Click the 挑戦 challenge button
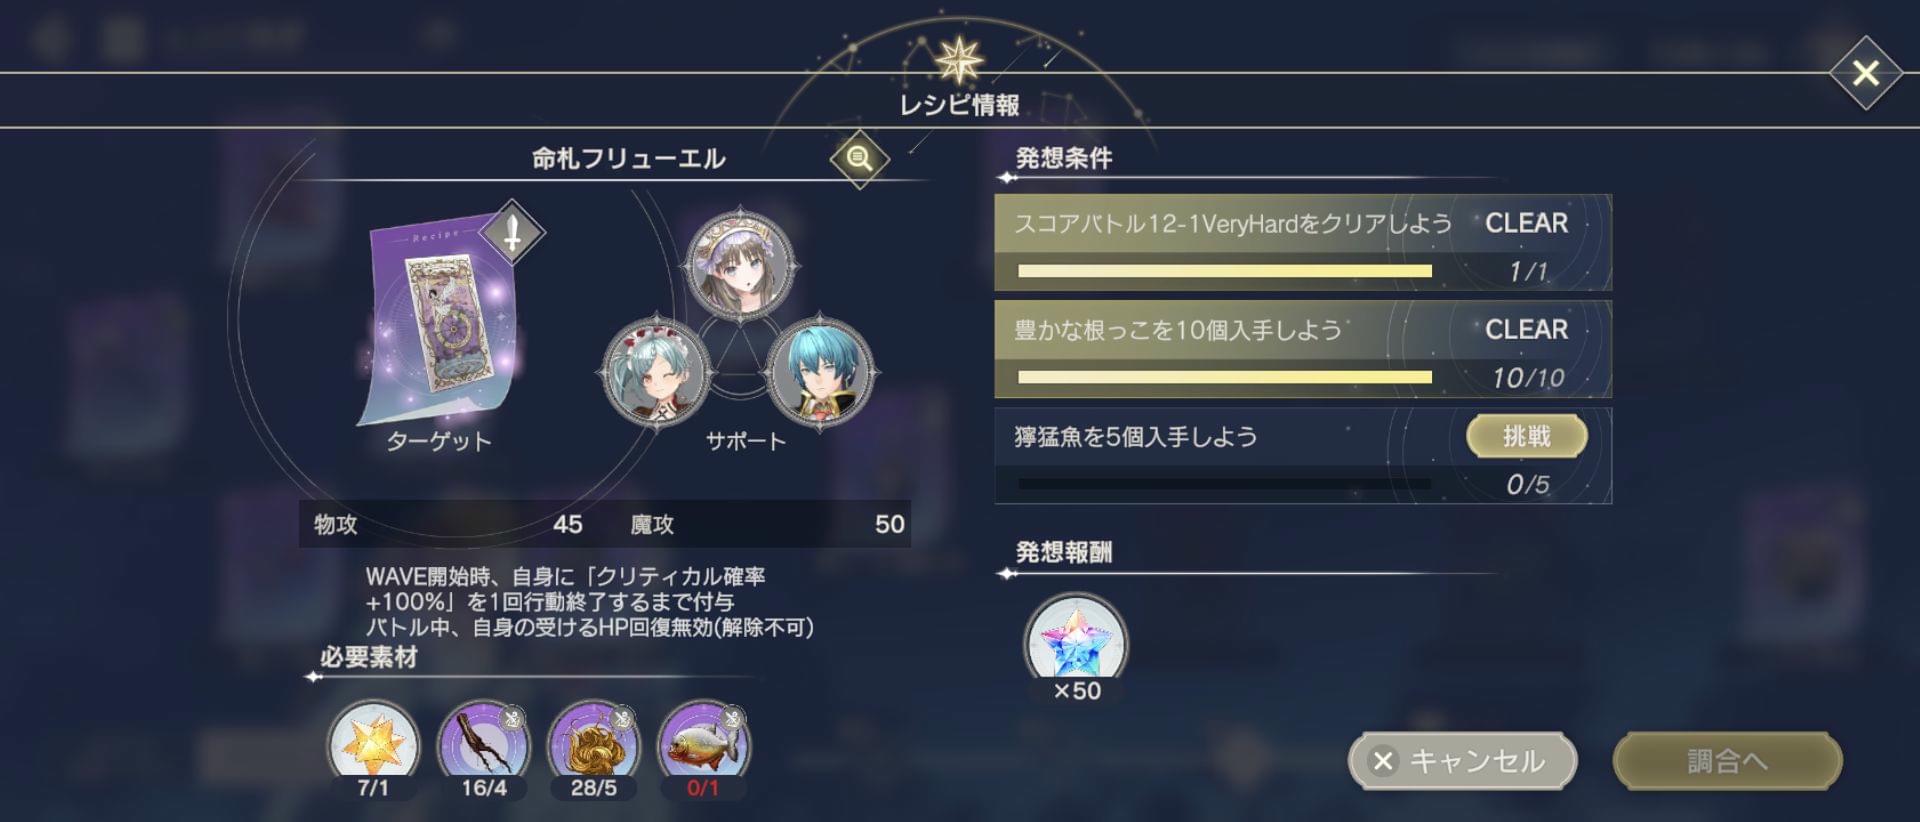This screenshot has width=1920, height=822. coord(1526,436)
